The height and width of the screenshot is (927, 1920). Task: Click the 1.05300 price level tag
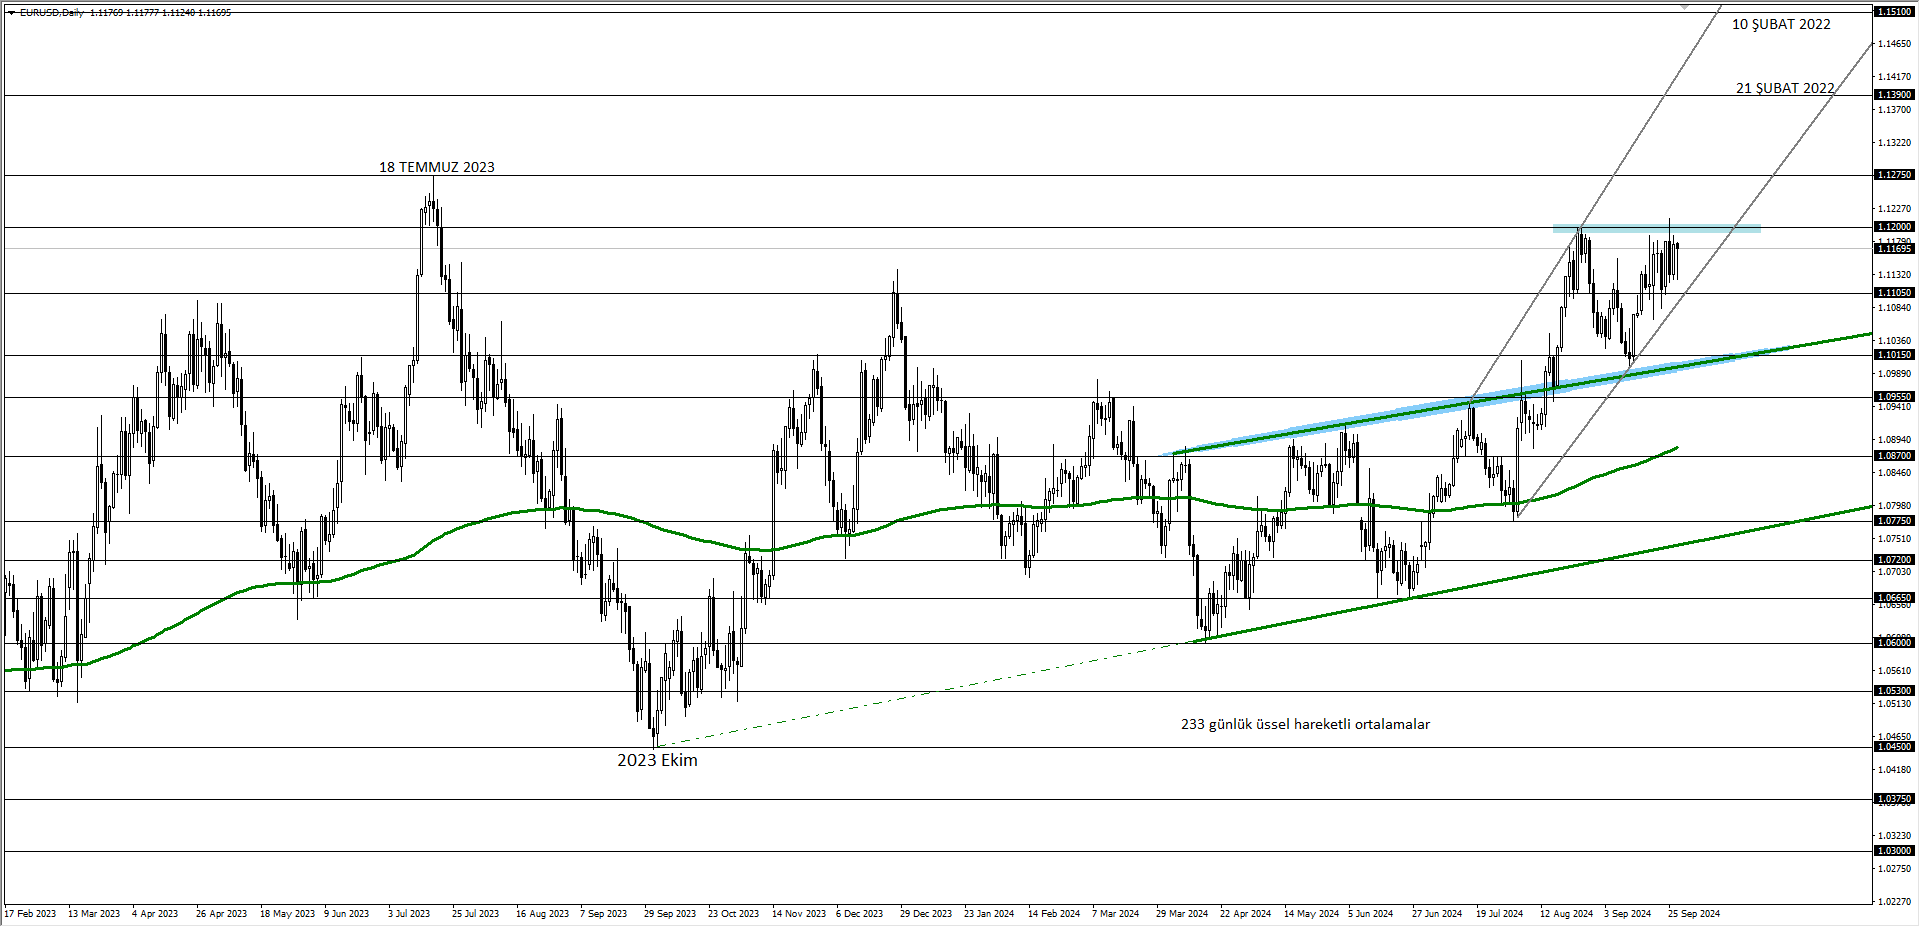coord(1894,691)
